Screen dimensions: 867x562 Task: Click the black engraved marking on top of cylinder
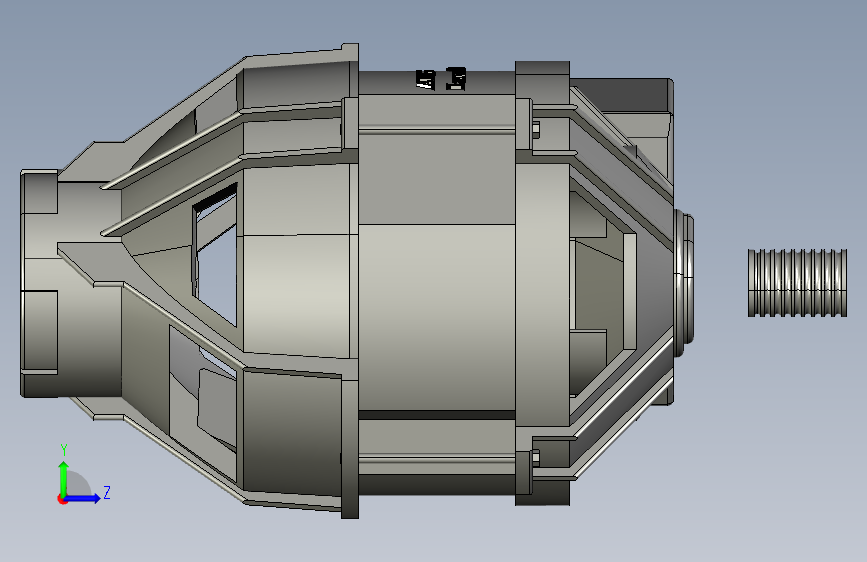(x=441, y=79)
